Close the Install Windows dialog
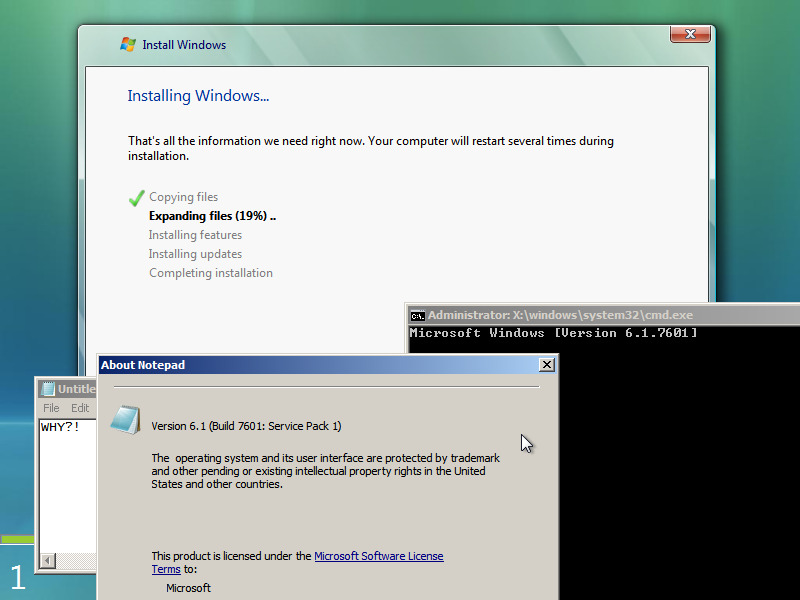 click(690, 34)
